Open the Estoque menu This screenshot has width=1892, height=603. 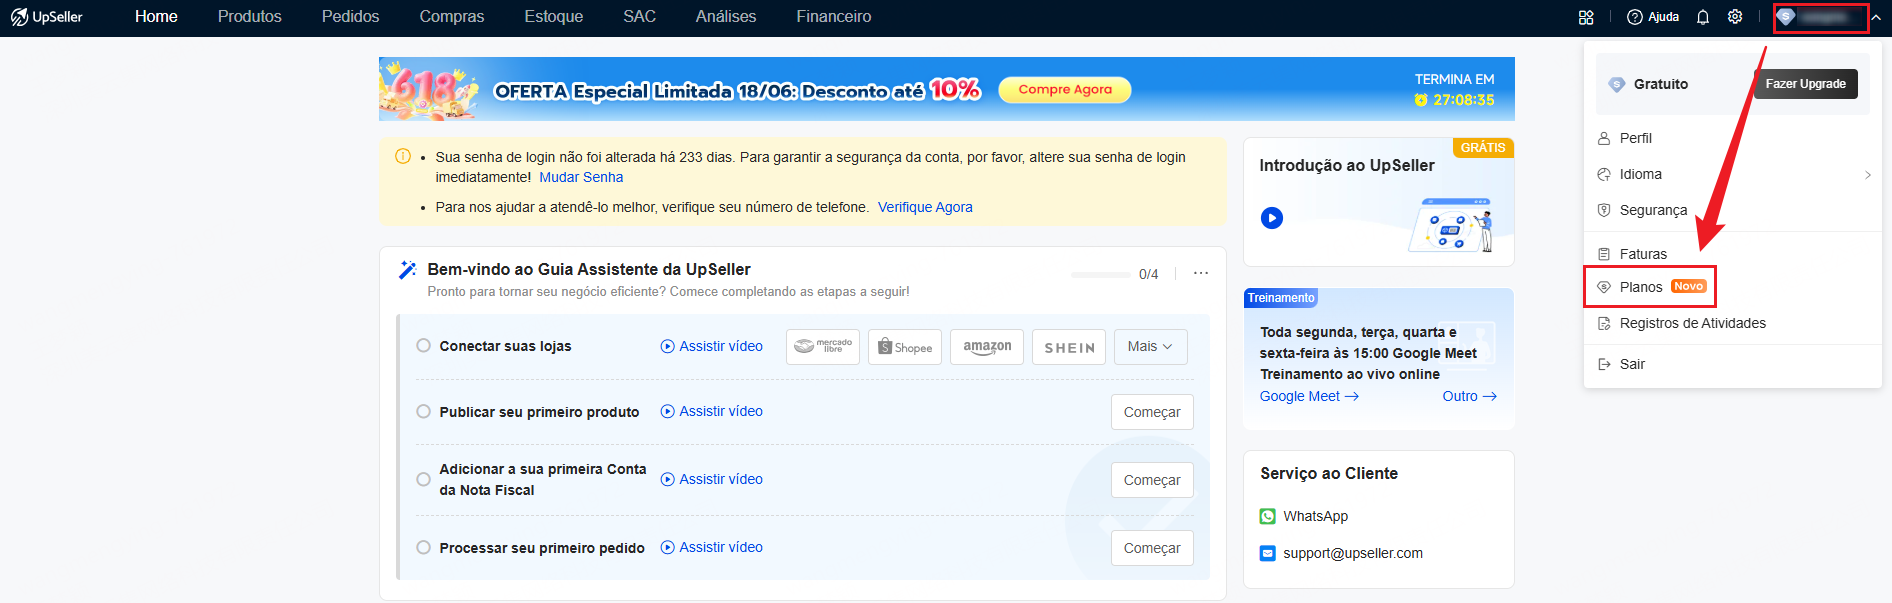tap(554, 17)
